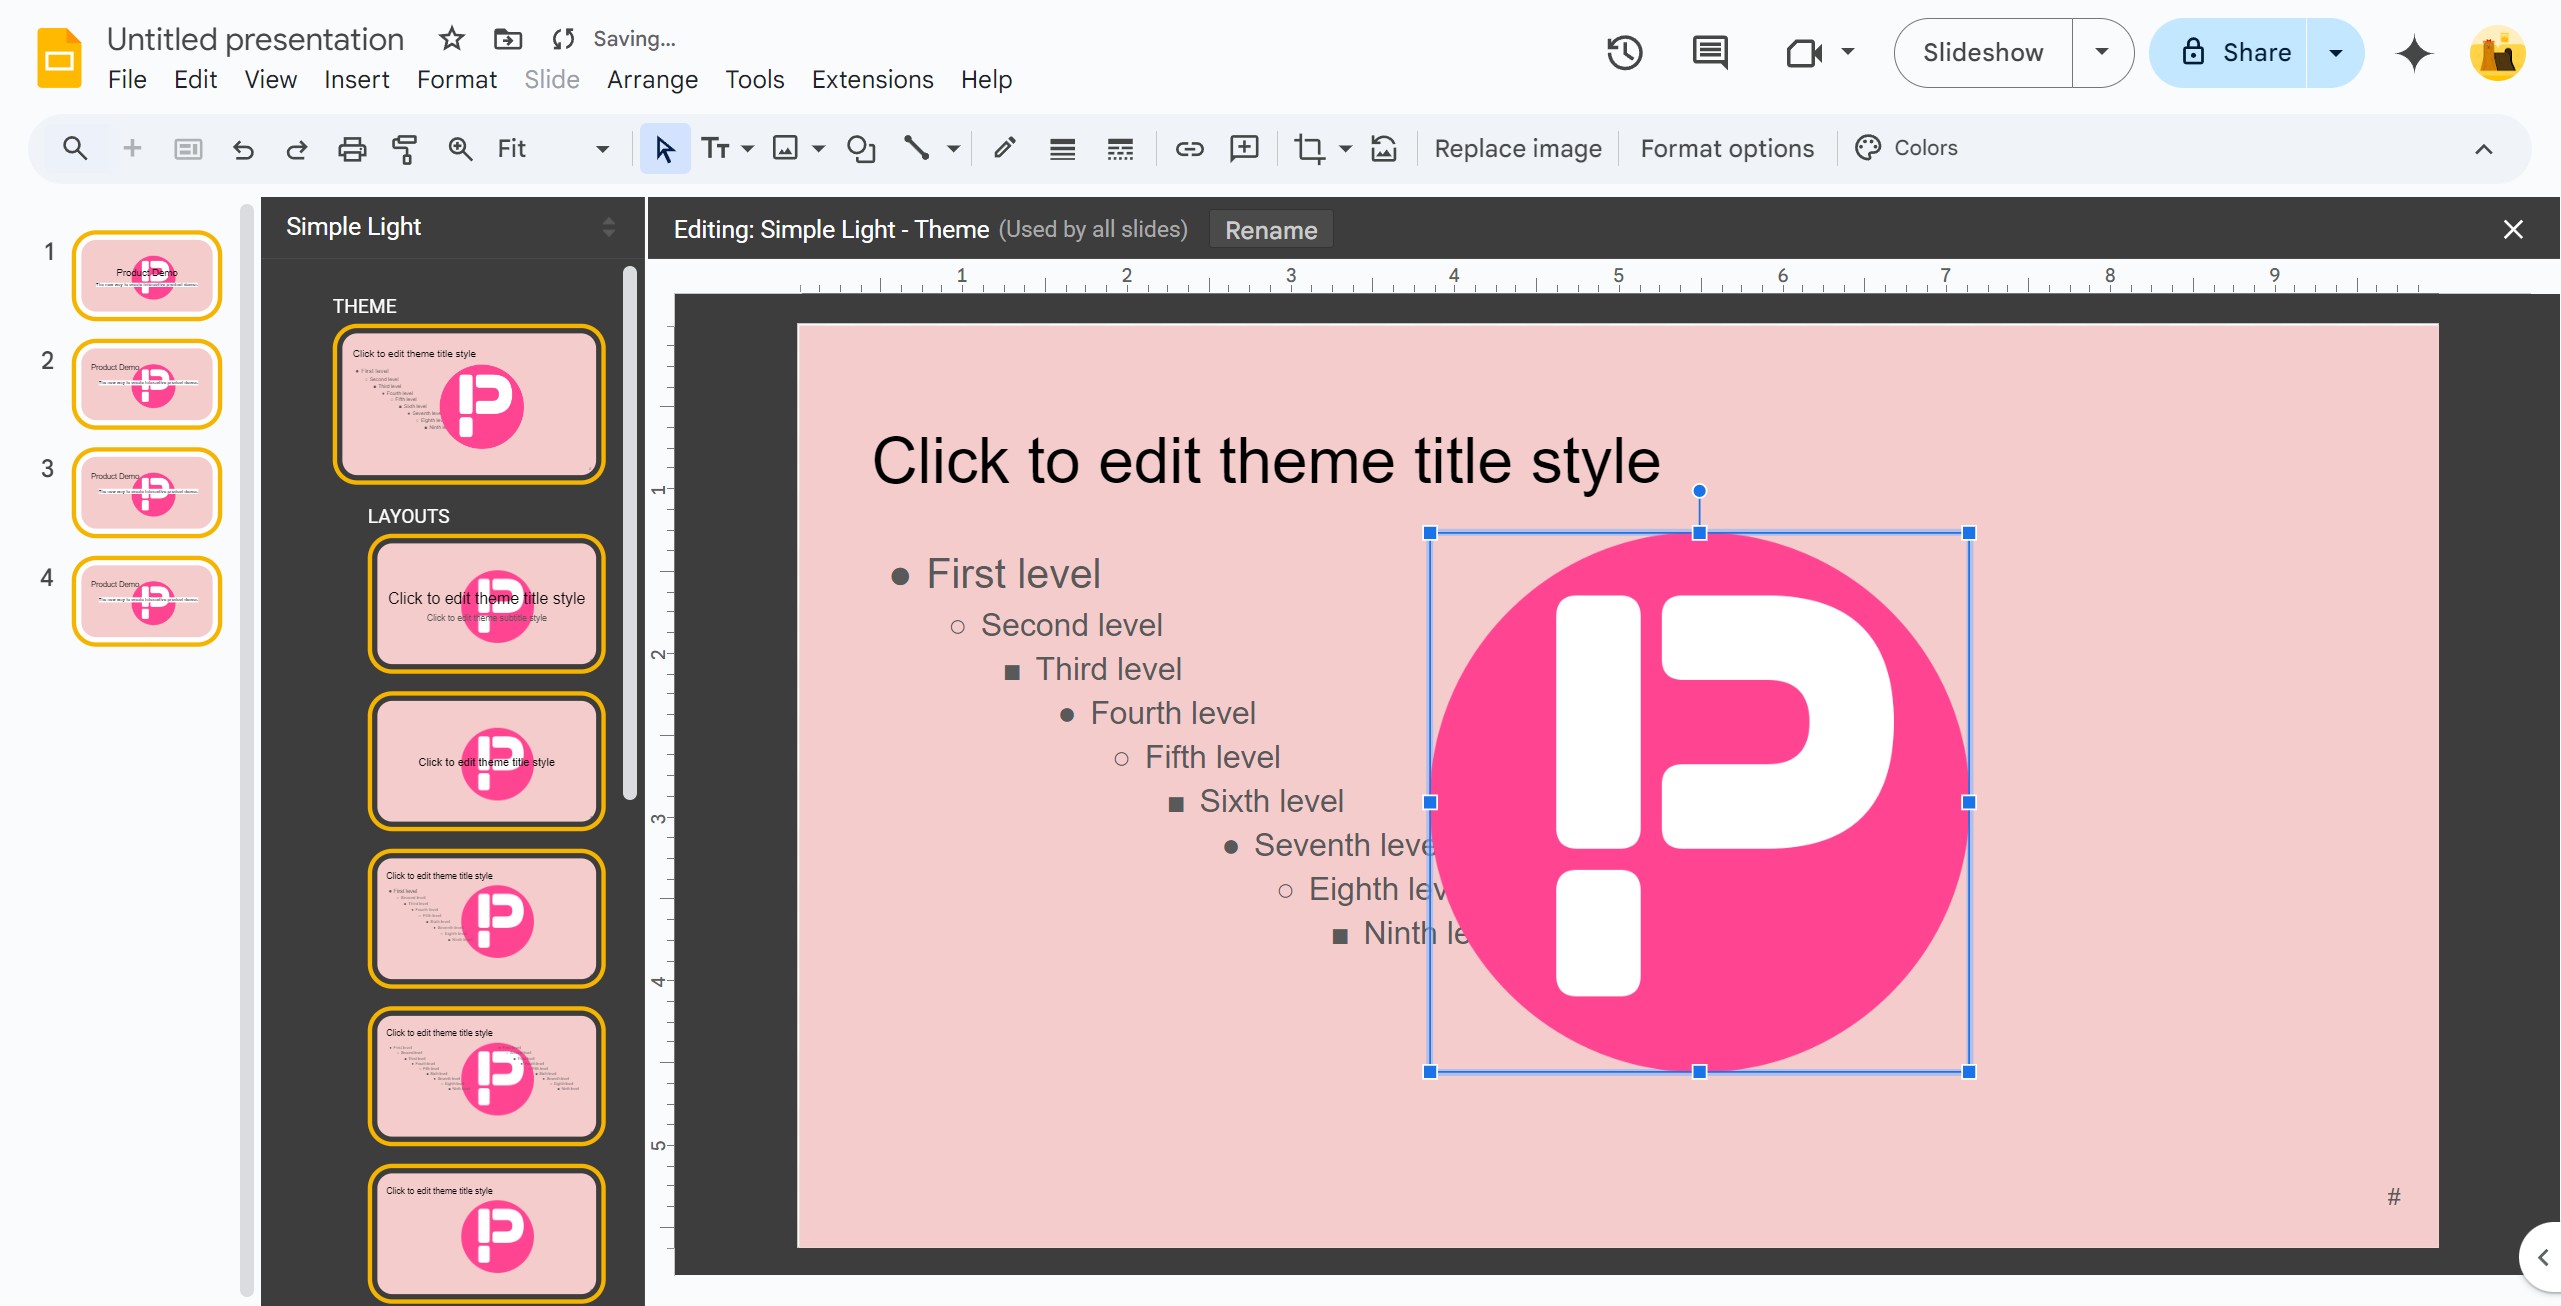
Task: Click the crop image icon
Action: click(x=1309, y=149)
